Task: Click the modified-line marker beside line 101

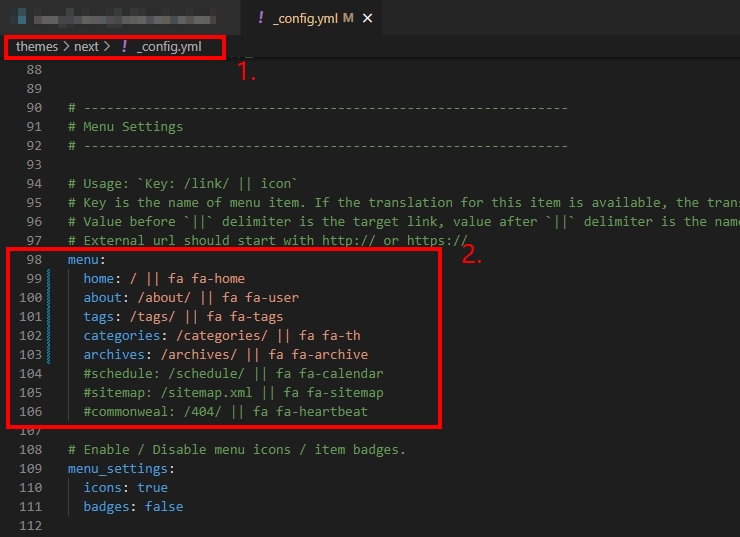Action: click(49, 316)
